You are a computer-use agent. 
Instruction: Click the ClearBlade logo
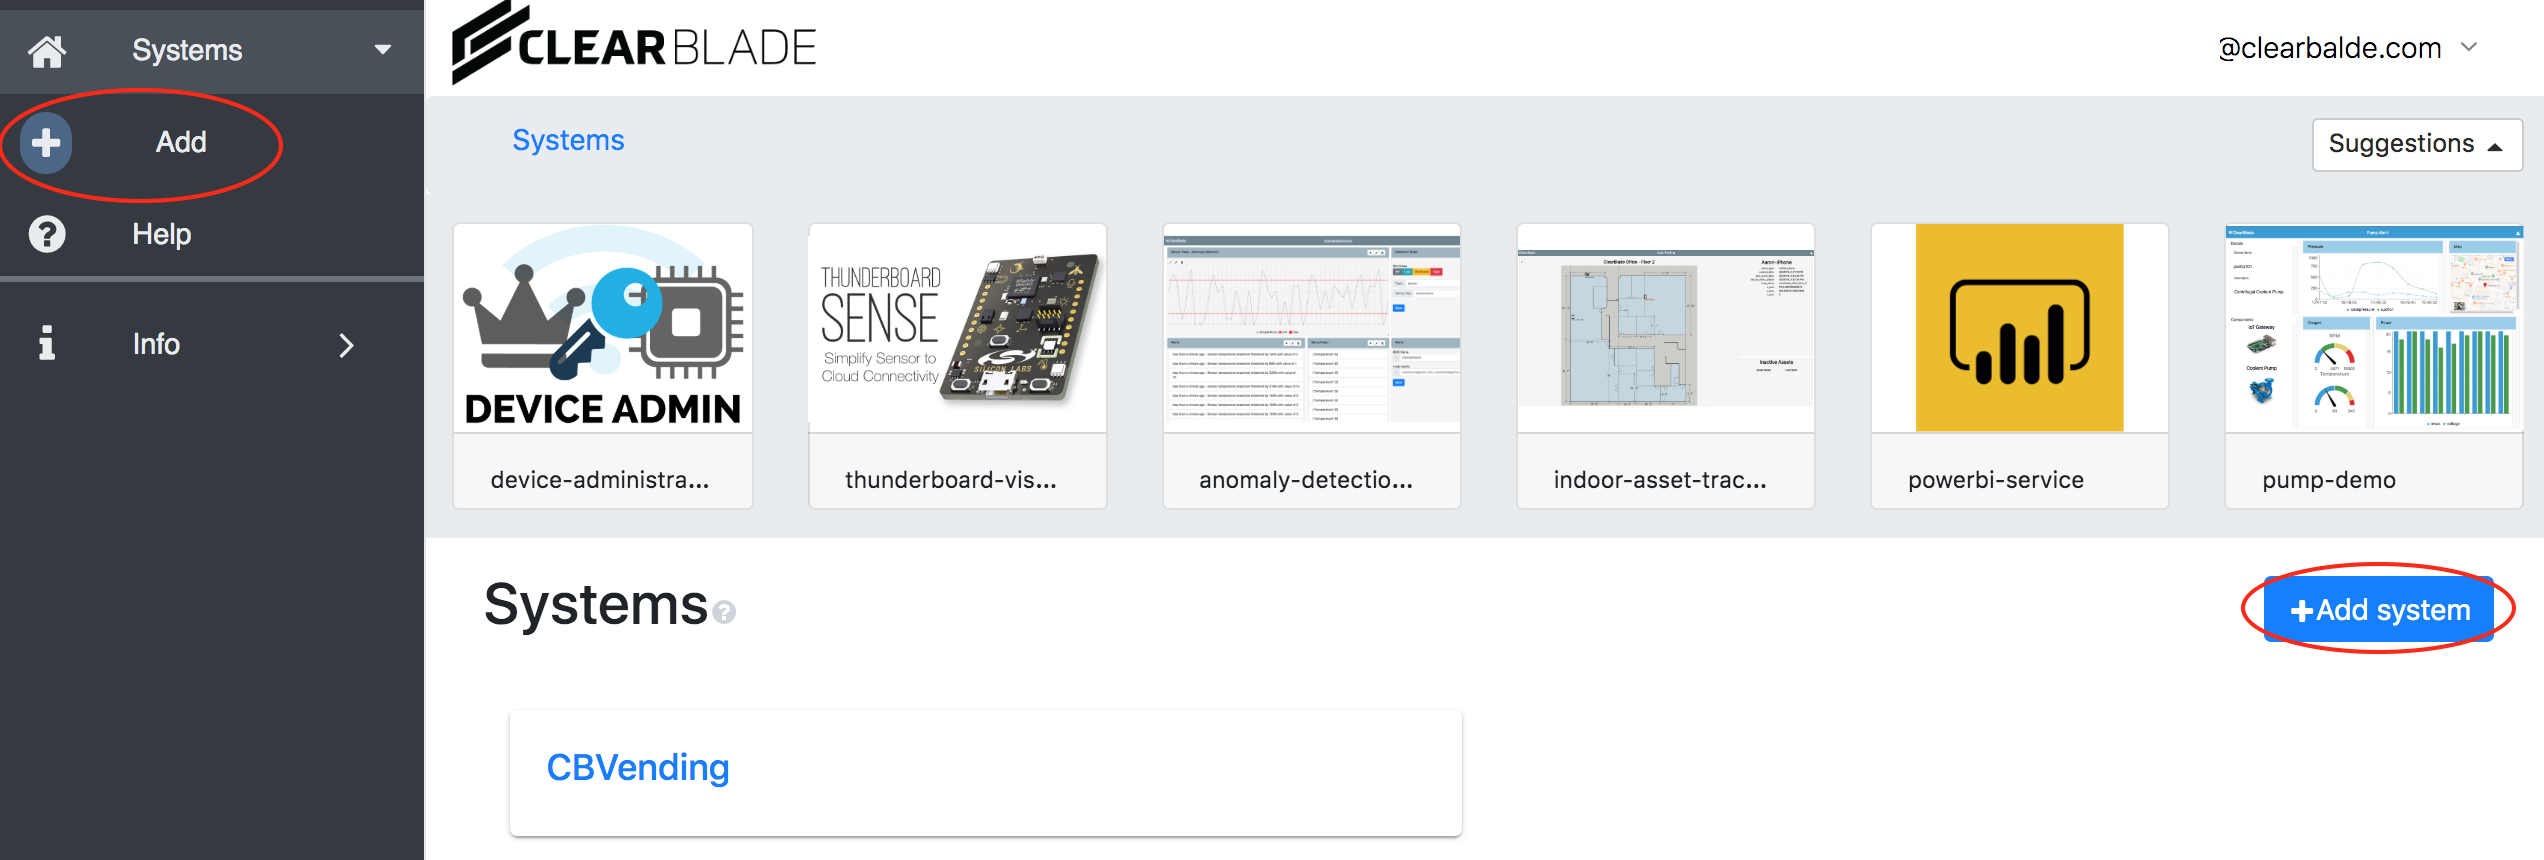pyautogui.click(x=634, y=46)
